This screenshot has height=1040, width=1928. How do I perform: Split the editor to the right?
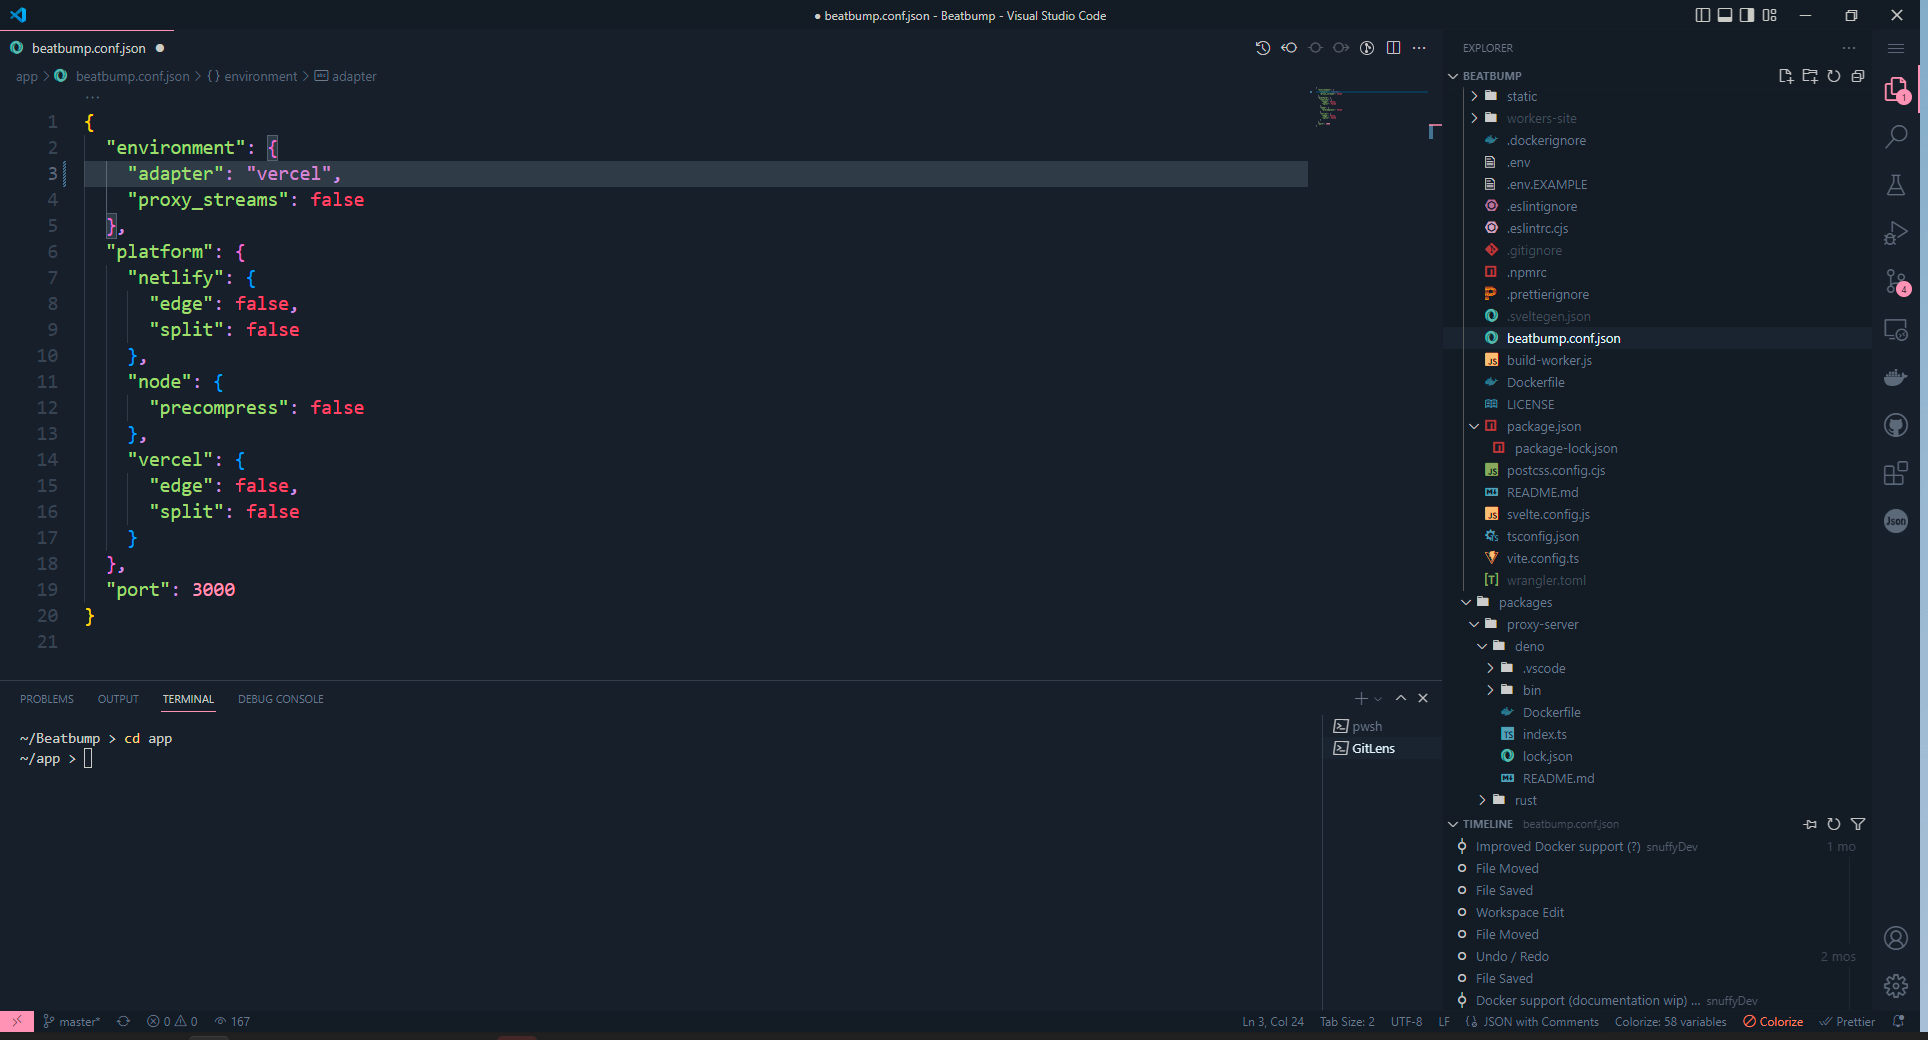pos(1393,48)
